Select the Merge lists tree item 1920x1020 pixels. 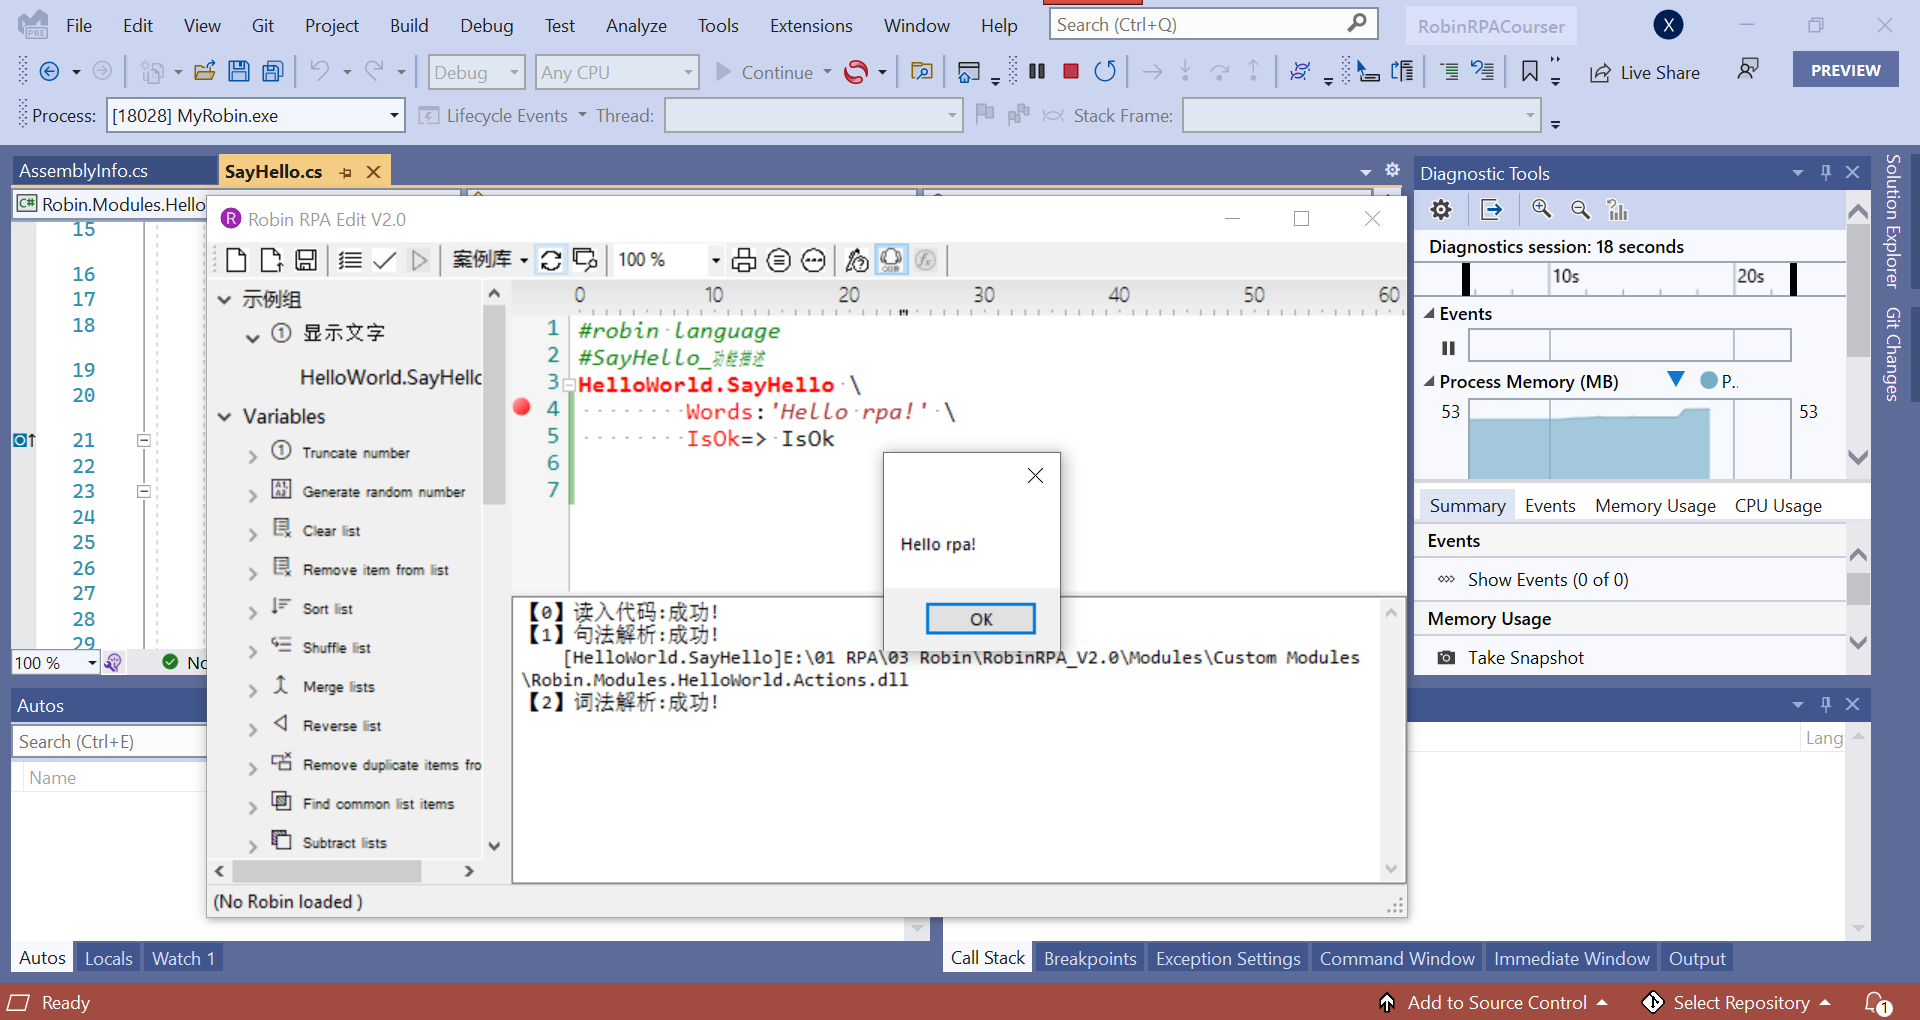[338, 687]
